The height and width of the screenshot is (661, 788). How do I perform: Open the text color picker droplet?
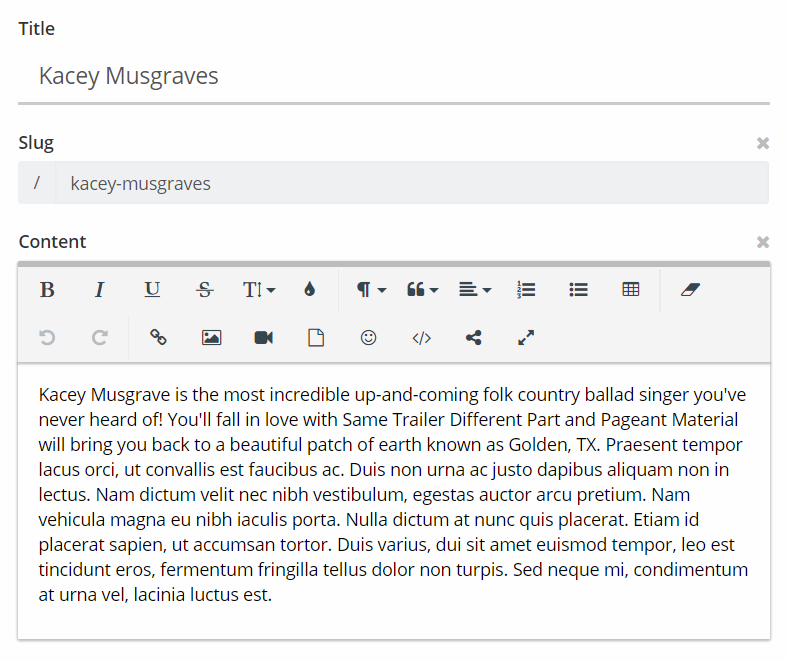coord(309,290)
